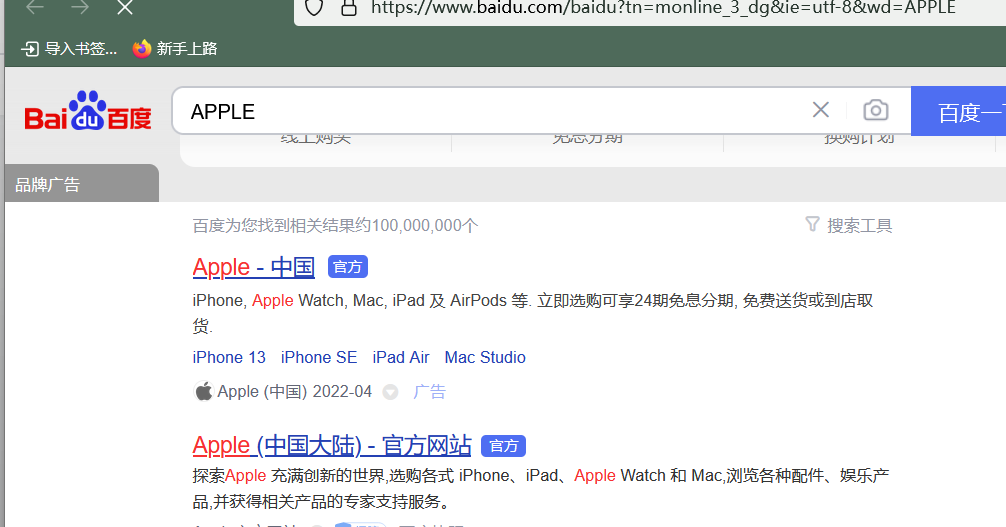This screenshot has width=1006, height=527.
Task: Click the camera image search icon
Action: (x=876, y=110)
